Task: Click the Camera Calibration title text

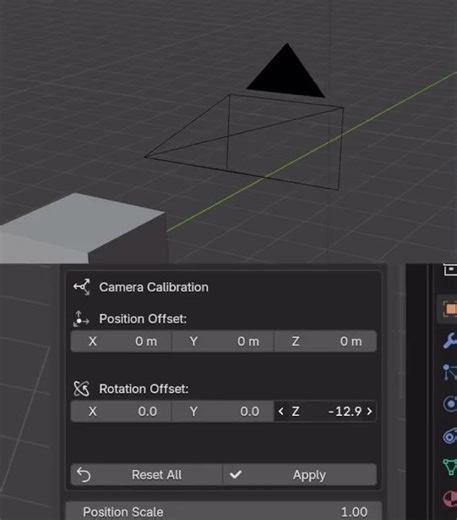Action: 154,287
